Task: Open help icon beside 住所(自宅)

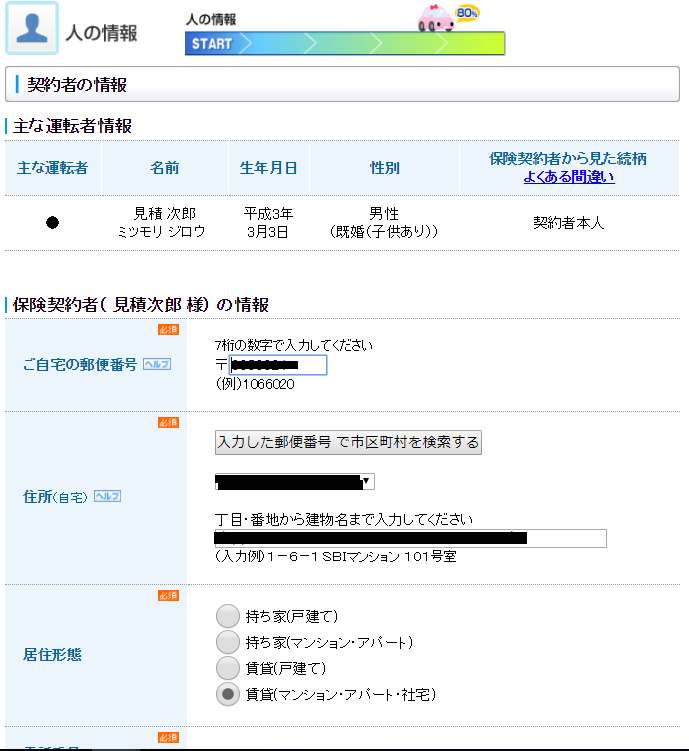Action: tap(107, 496)
